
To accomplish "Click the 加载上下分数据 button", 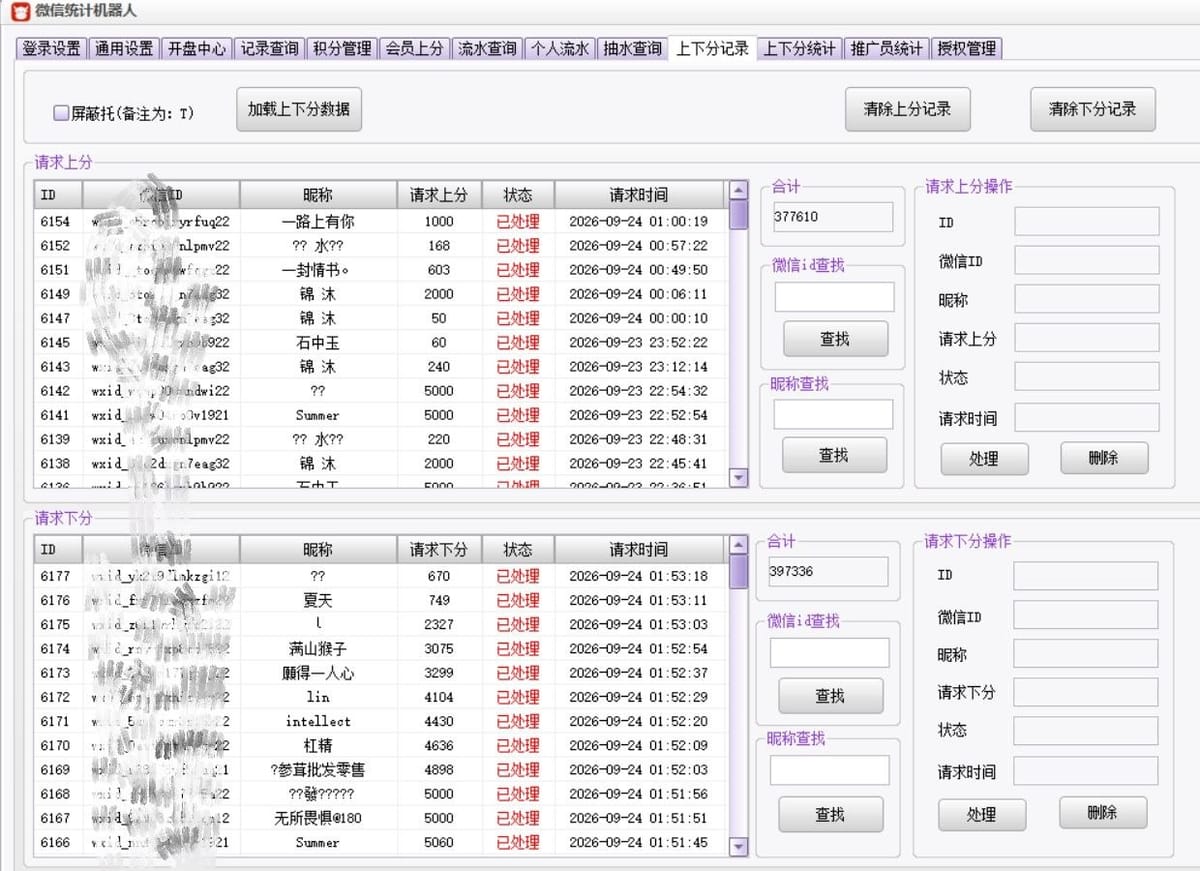I will (299, 109).
